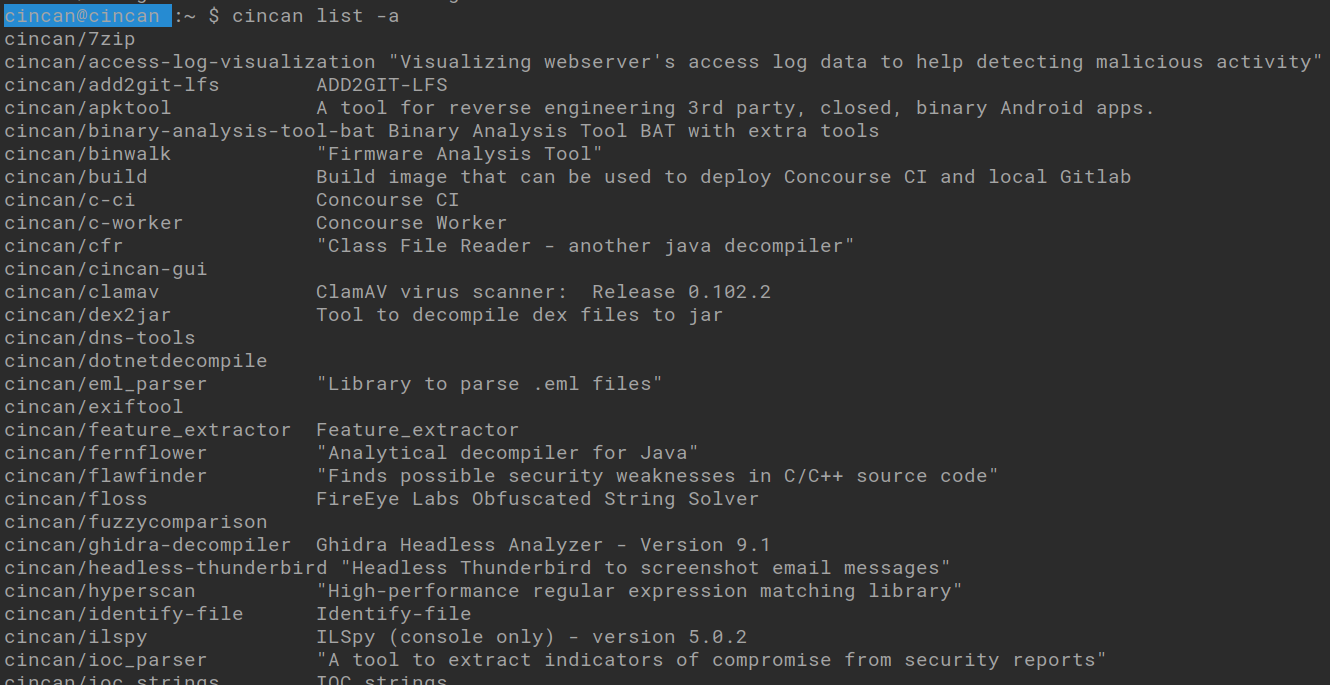Image resolution: width=1330 pixels, height=685 pixels.
Task: Click the cincan/add2git-lfs tool name
Action: pos(111,85)
